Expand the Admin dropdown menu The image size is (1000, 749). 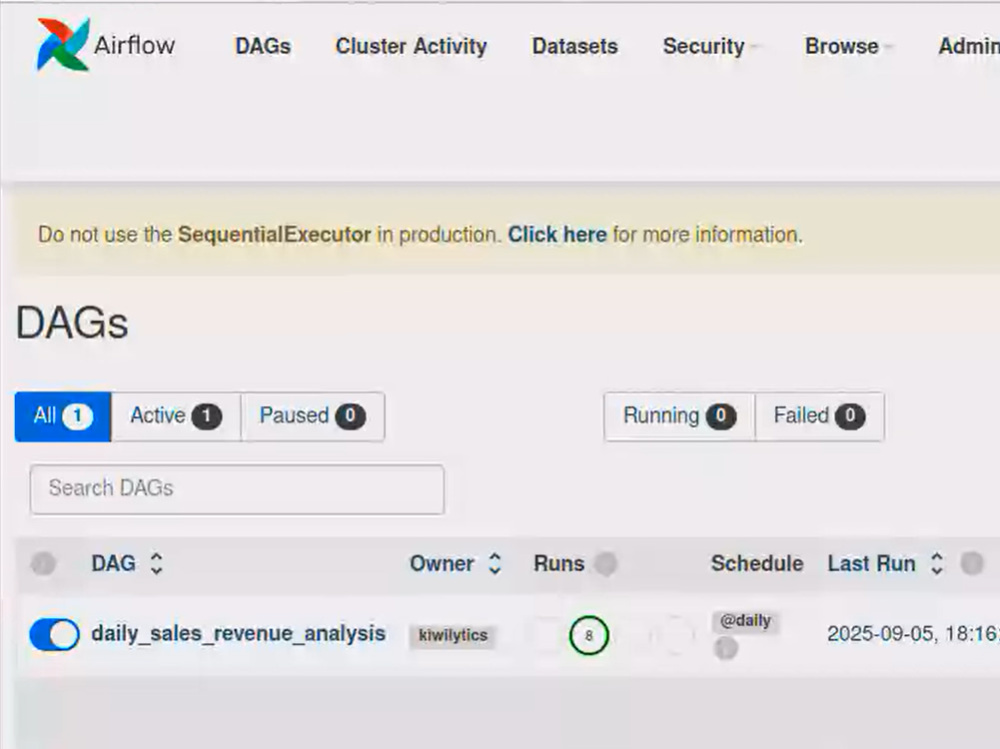tap(969, 46)
